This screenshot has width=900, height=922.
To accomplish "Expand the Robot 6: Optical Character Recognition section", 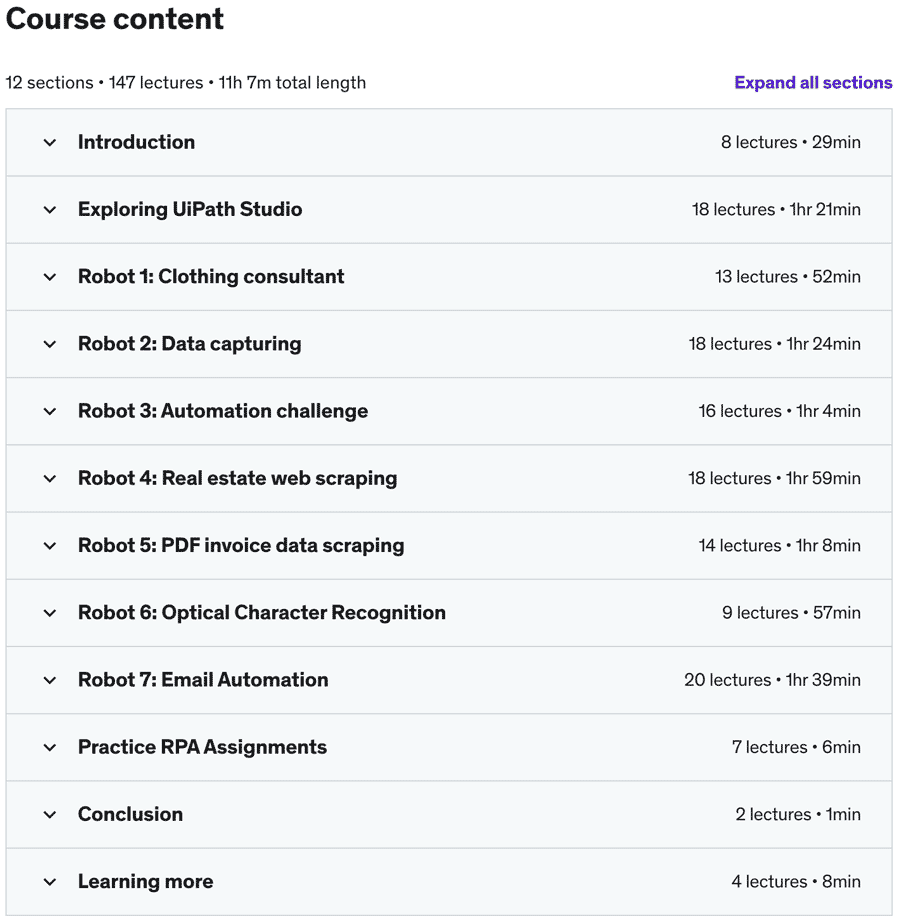I will (261, 613).
